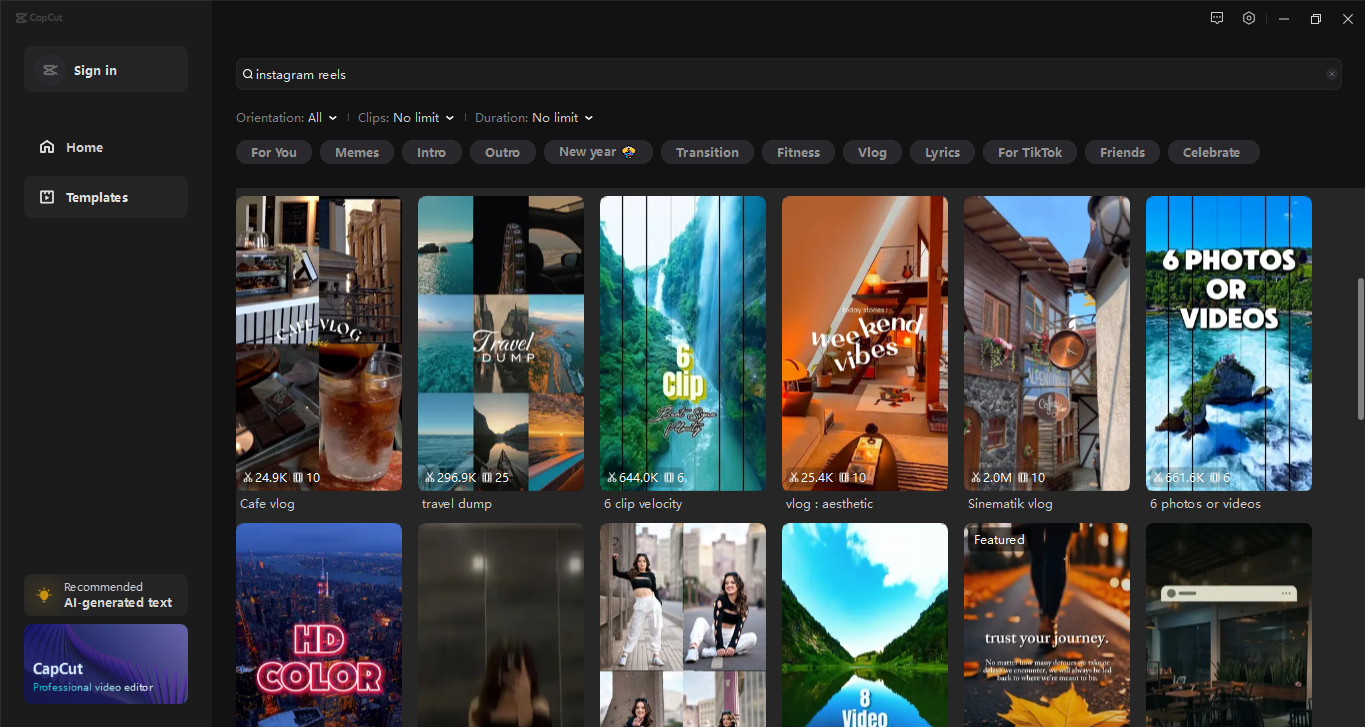Viewport: 1365px width, 727px height.
Task: Open the Sinematik vlog template thumbnail
Action: [1046, 343]
